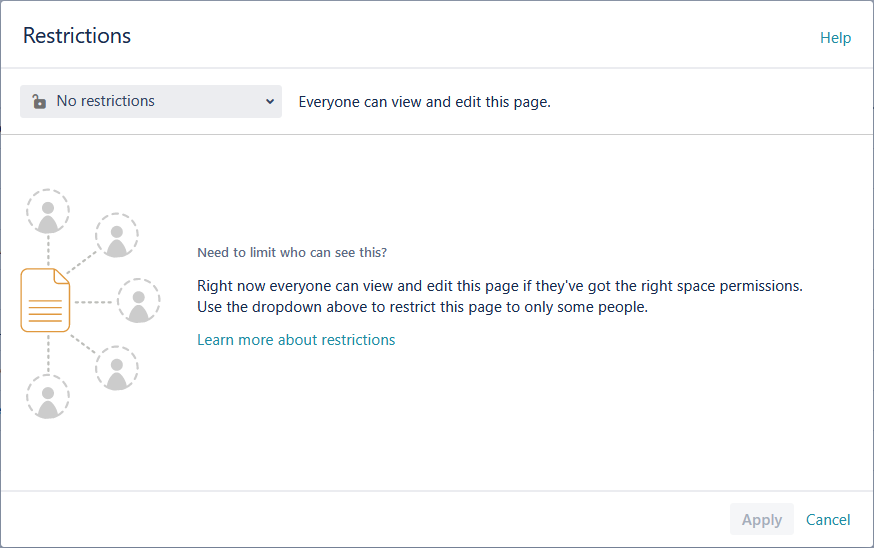Click the lower-right user avatar icon

[x=116, y=368]
